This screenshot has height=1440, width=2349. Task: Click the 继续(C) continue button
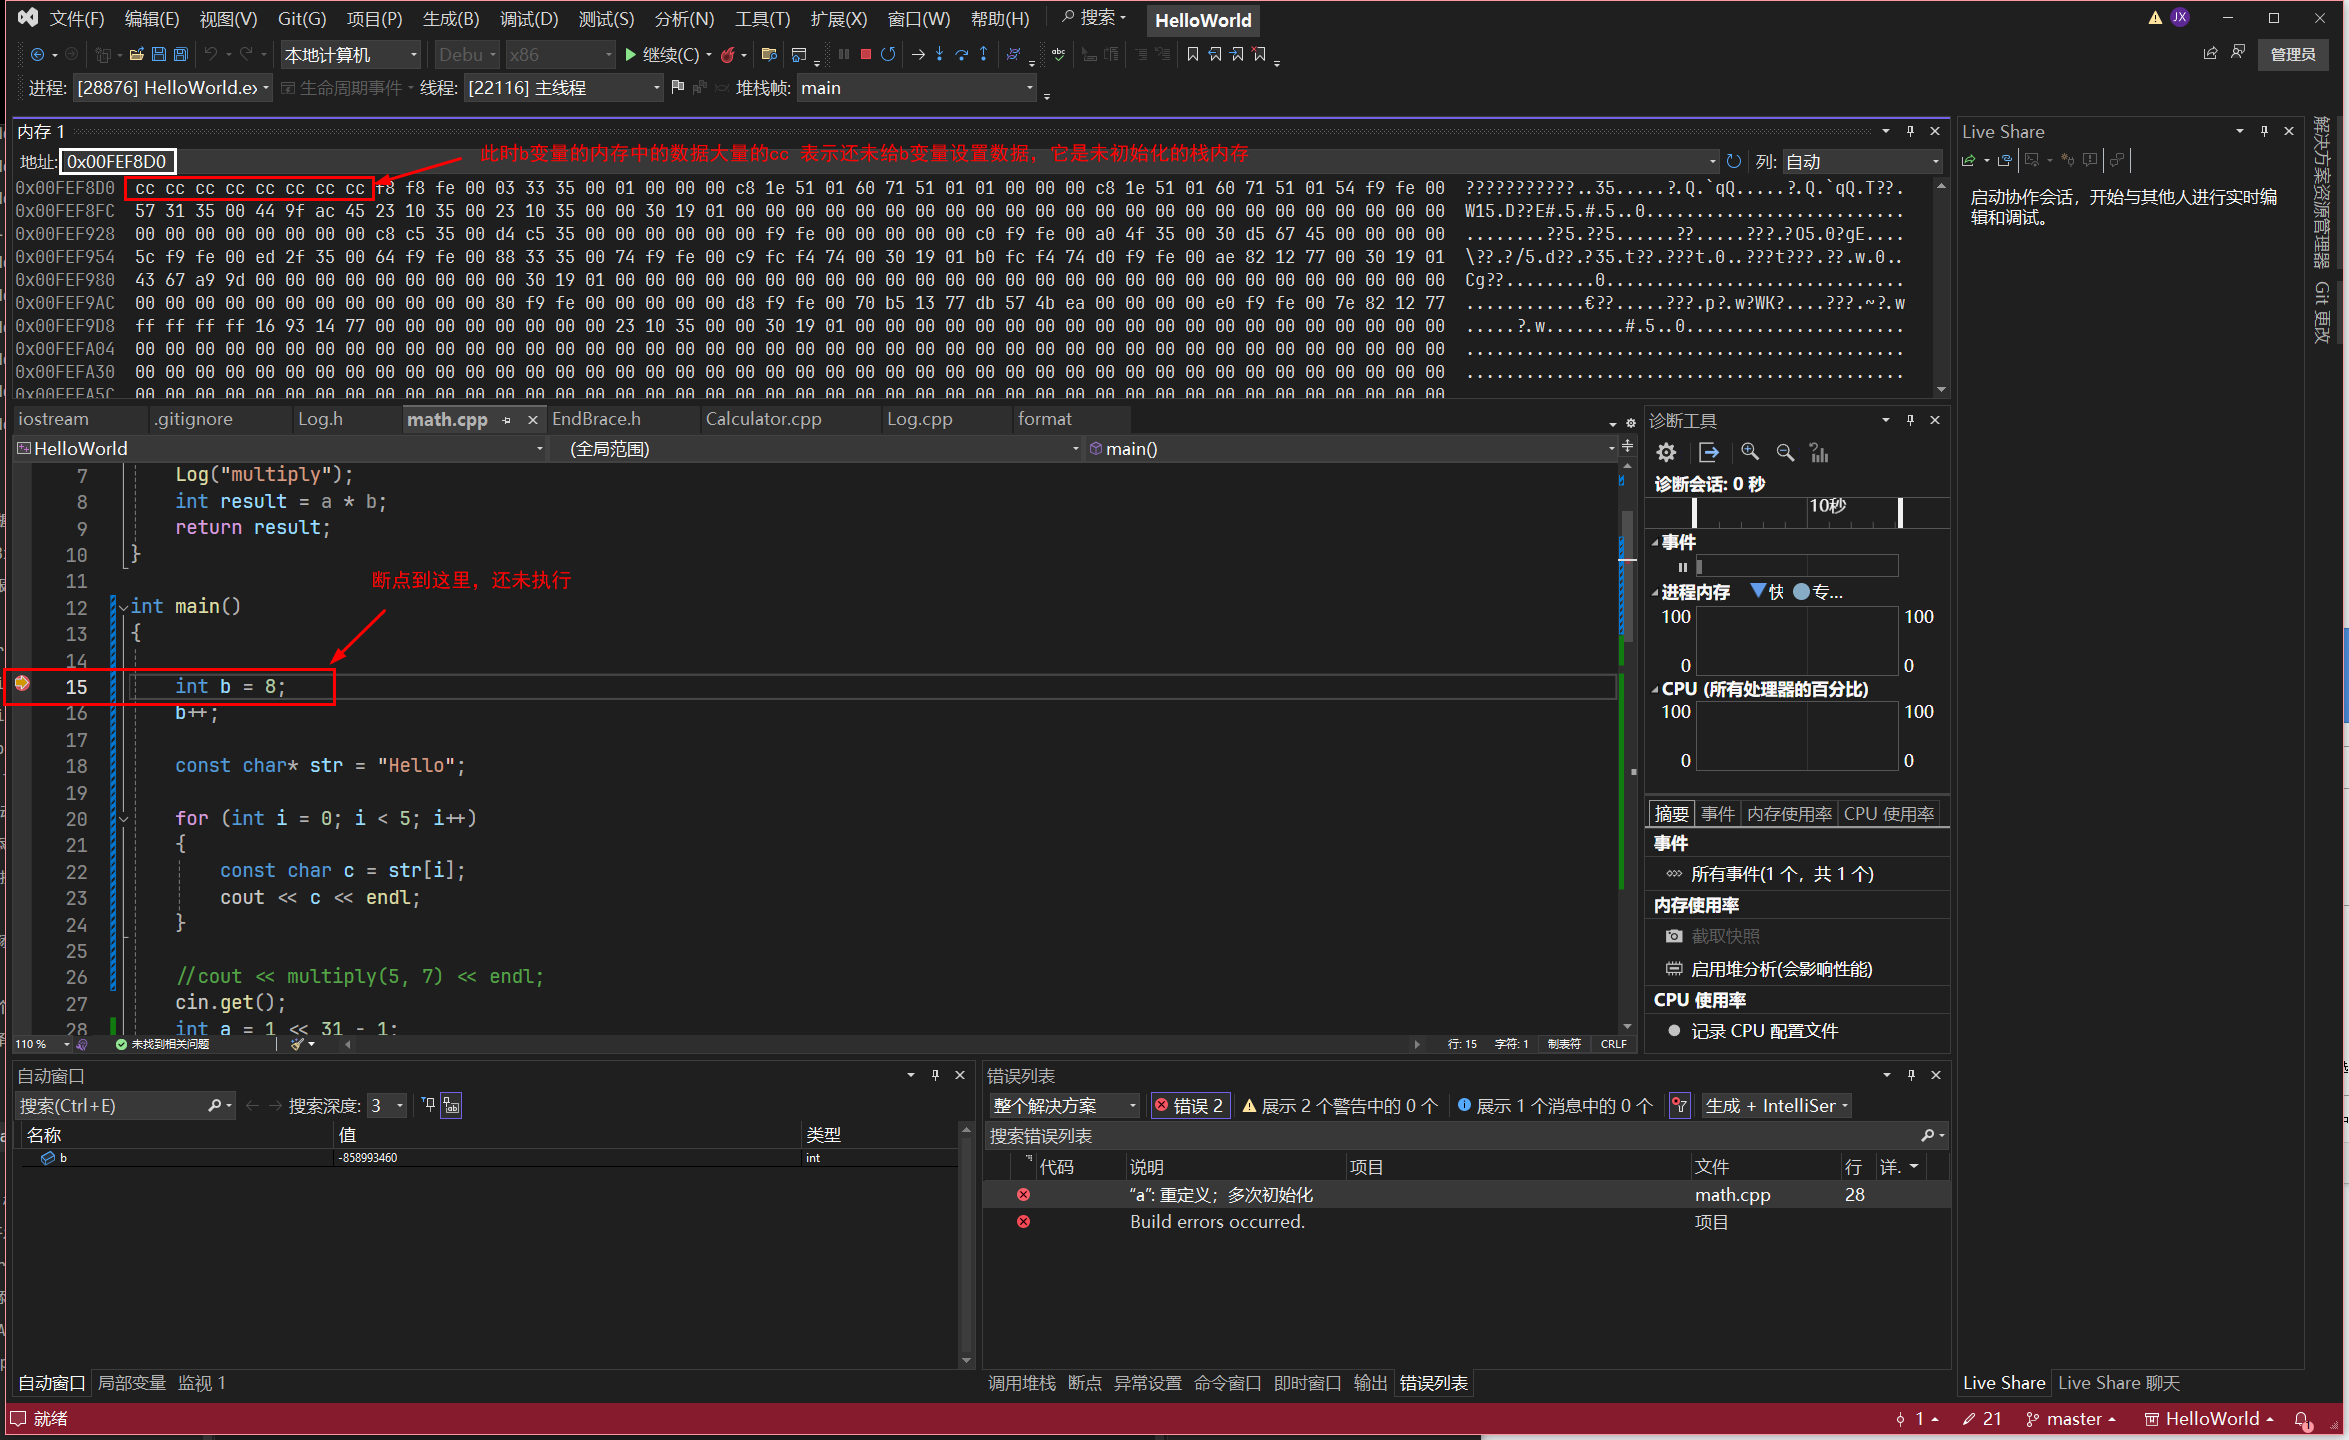pyautogui.click(x=660, y=55)
